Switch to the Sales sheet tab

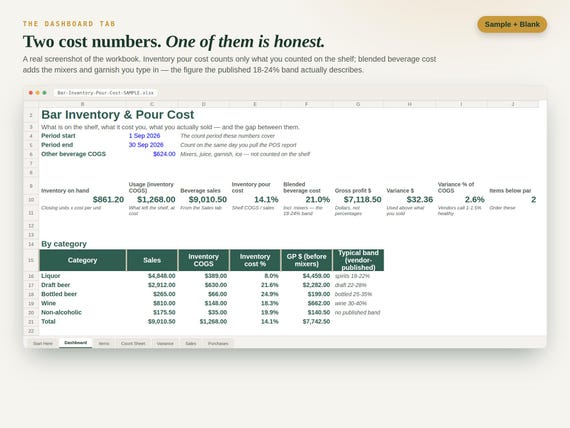191,343
